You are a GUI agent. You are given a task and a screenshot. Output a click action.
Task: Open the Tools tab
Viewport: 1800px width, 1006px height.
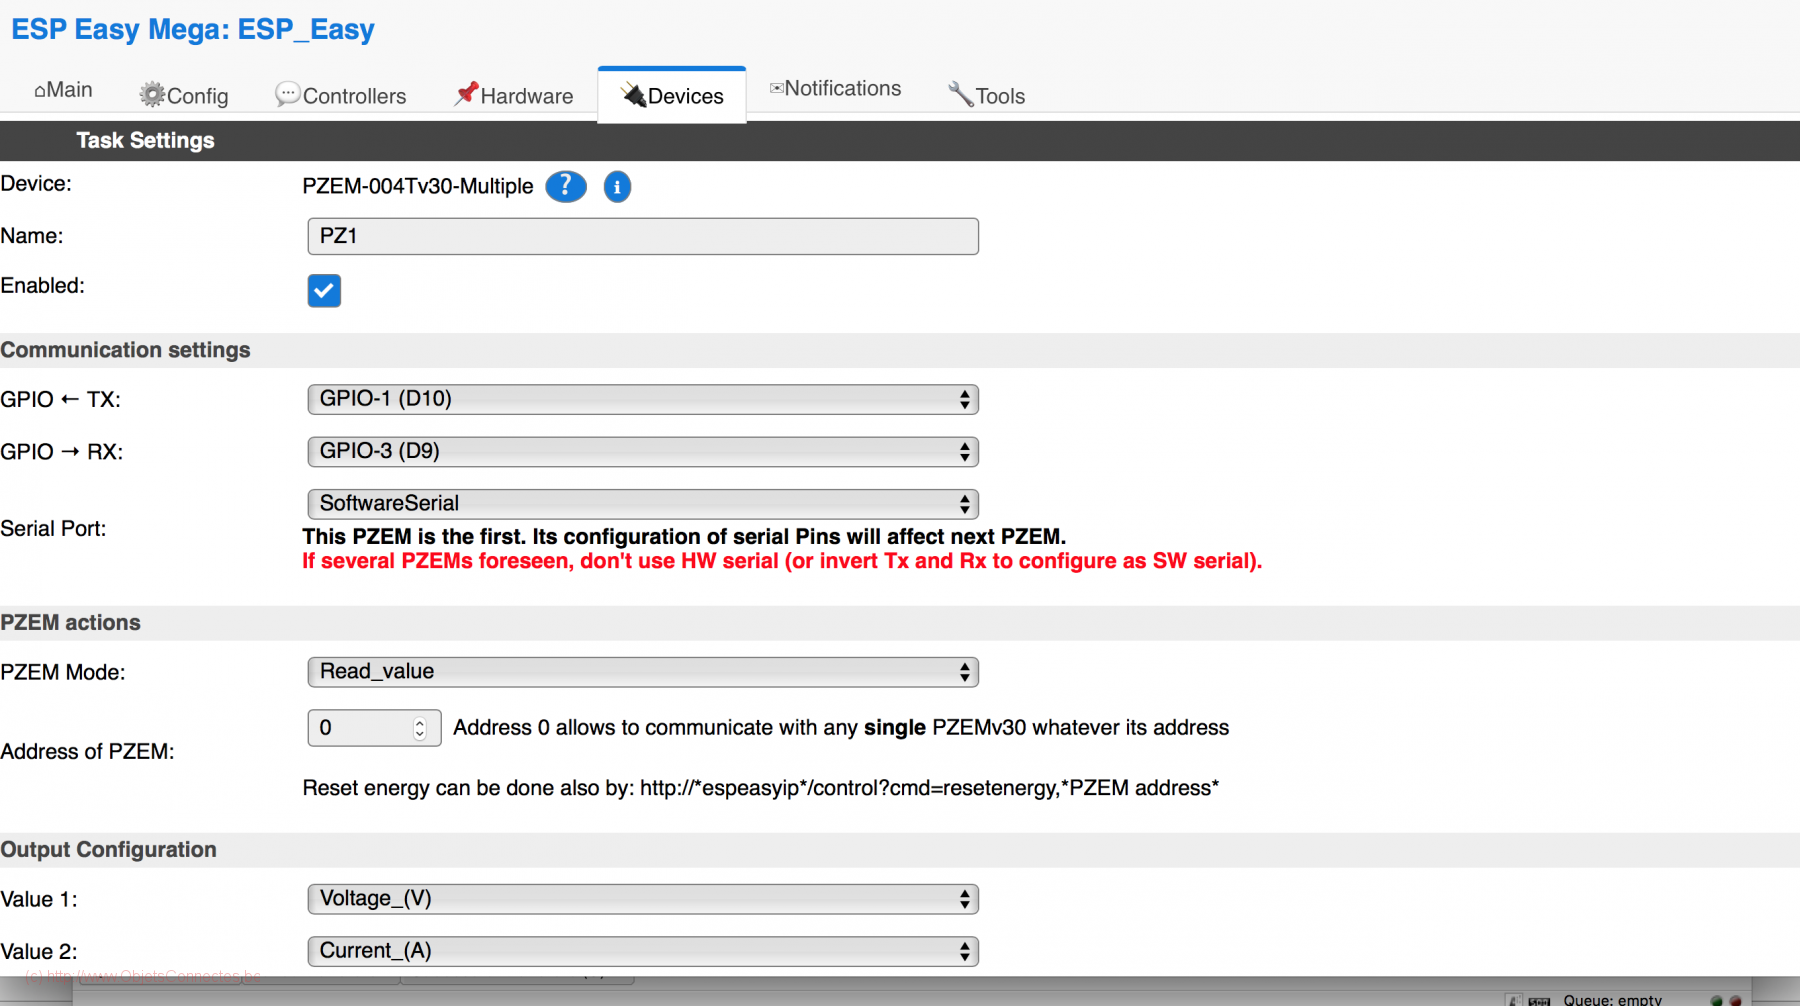[x=987, y=95]
